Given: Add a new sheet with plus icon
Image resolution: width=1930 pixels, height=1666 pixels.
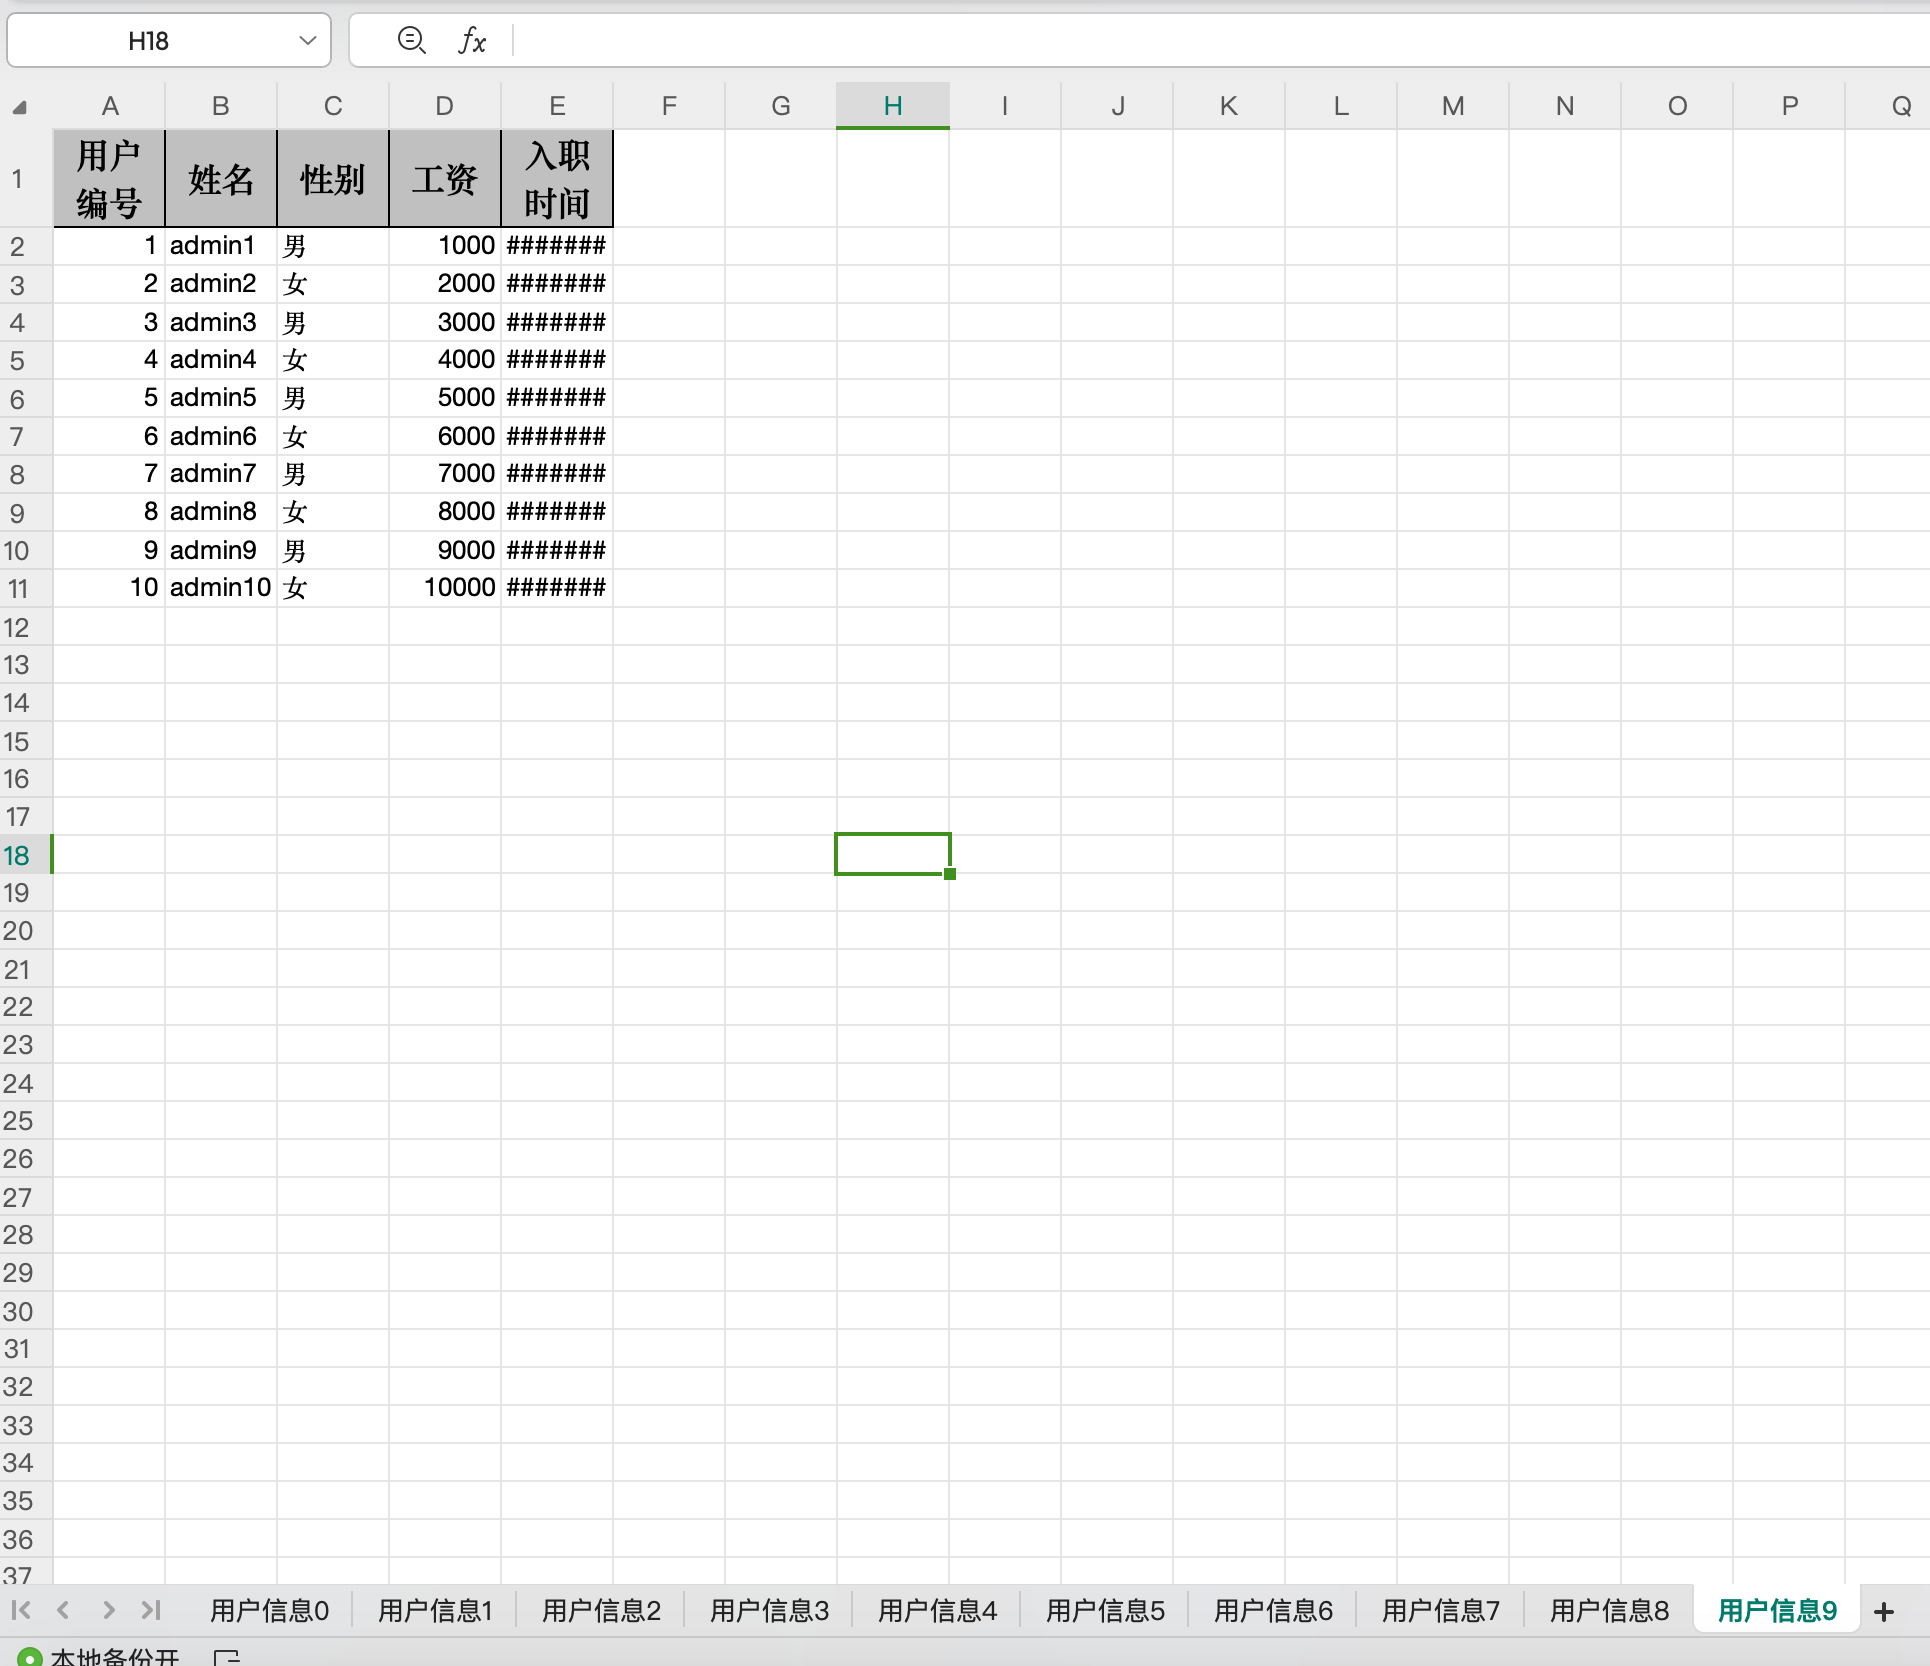Looking at the screenshot, I should point(1884,1611).
